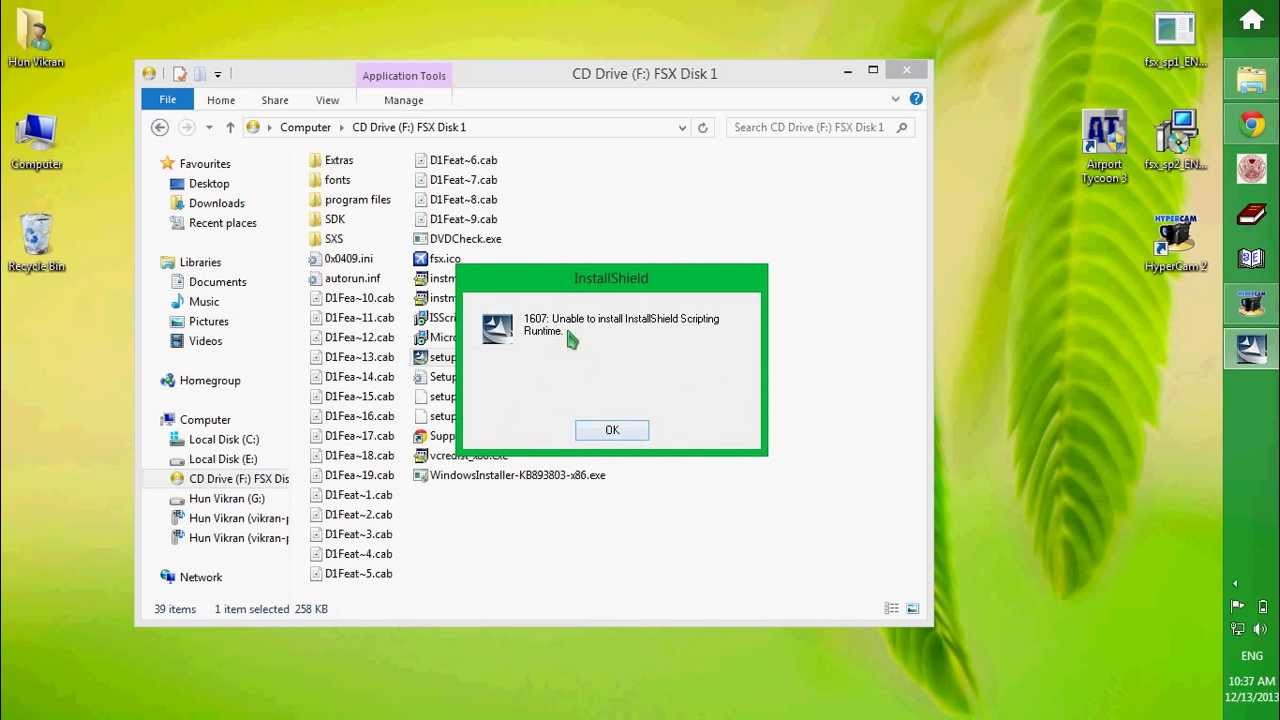Show hidden tray icons arrow
Image resolution: width=1280 pixels, height=720 pixels.
point(1235,584)
